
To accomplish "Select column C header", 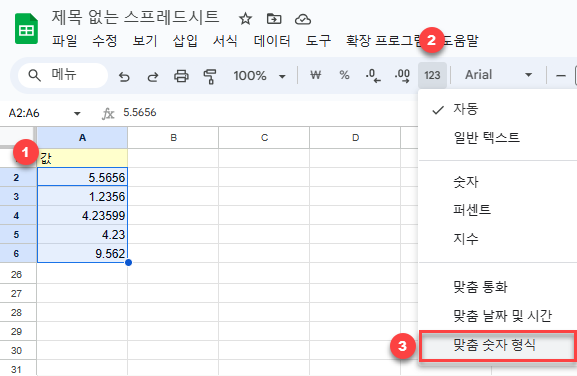I will (x=264, y=138).
